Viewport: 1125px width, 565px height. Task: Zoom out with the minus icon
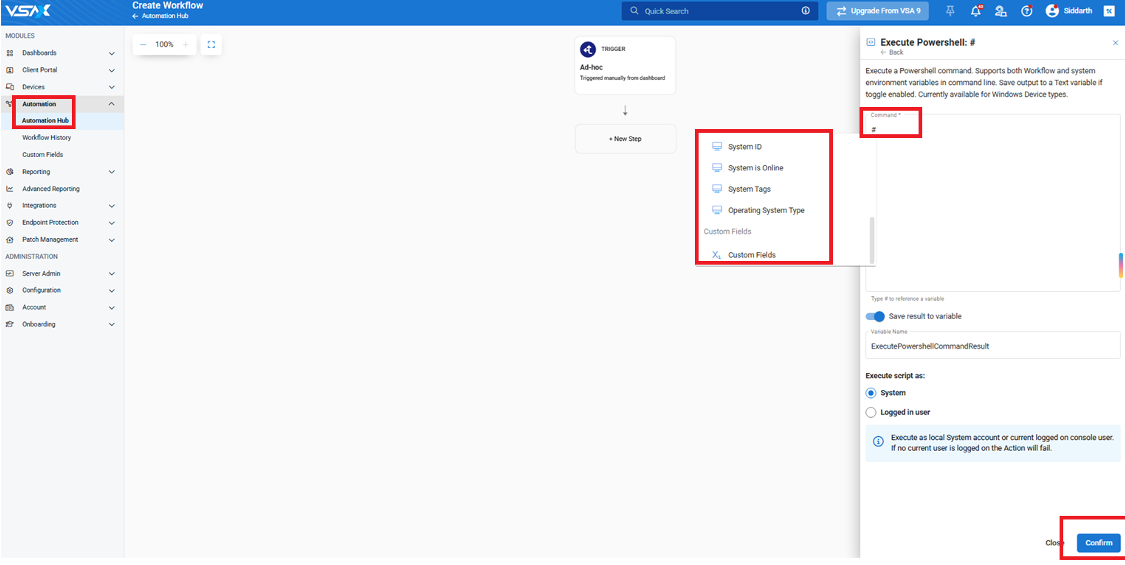(x=143, y=45)
